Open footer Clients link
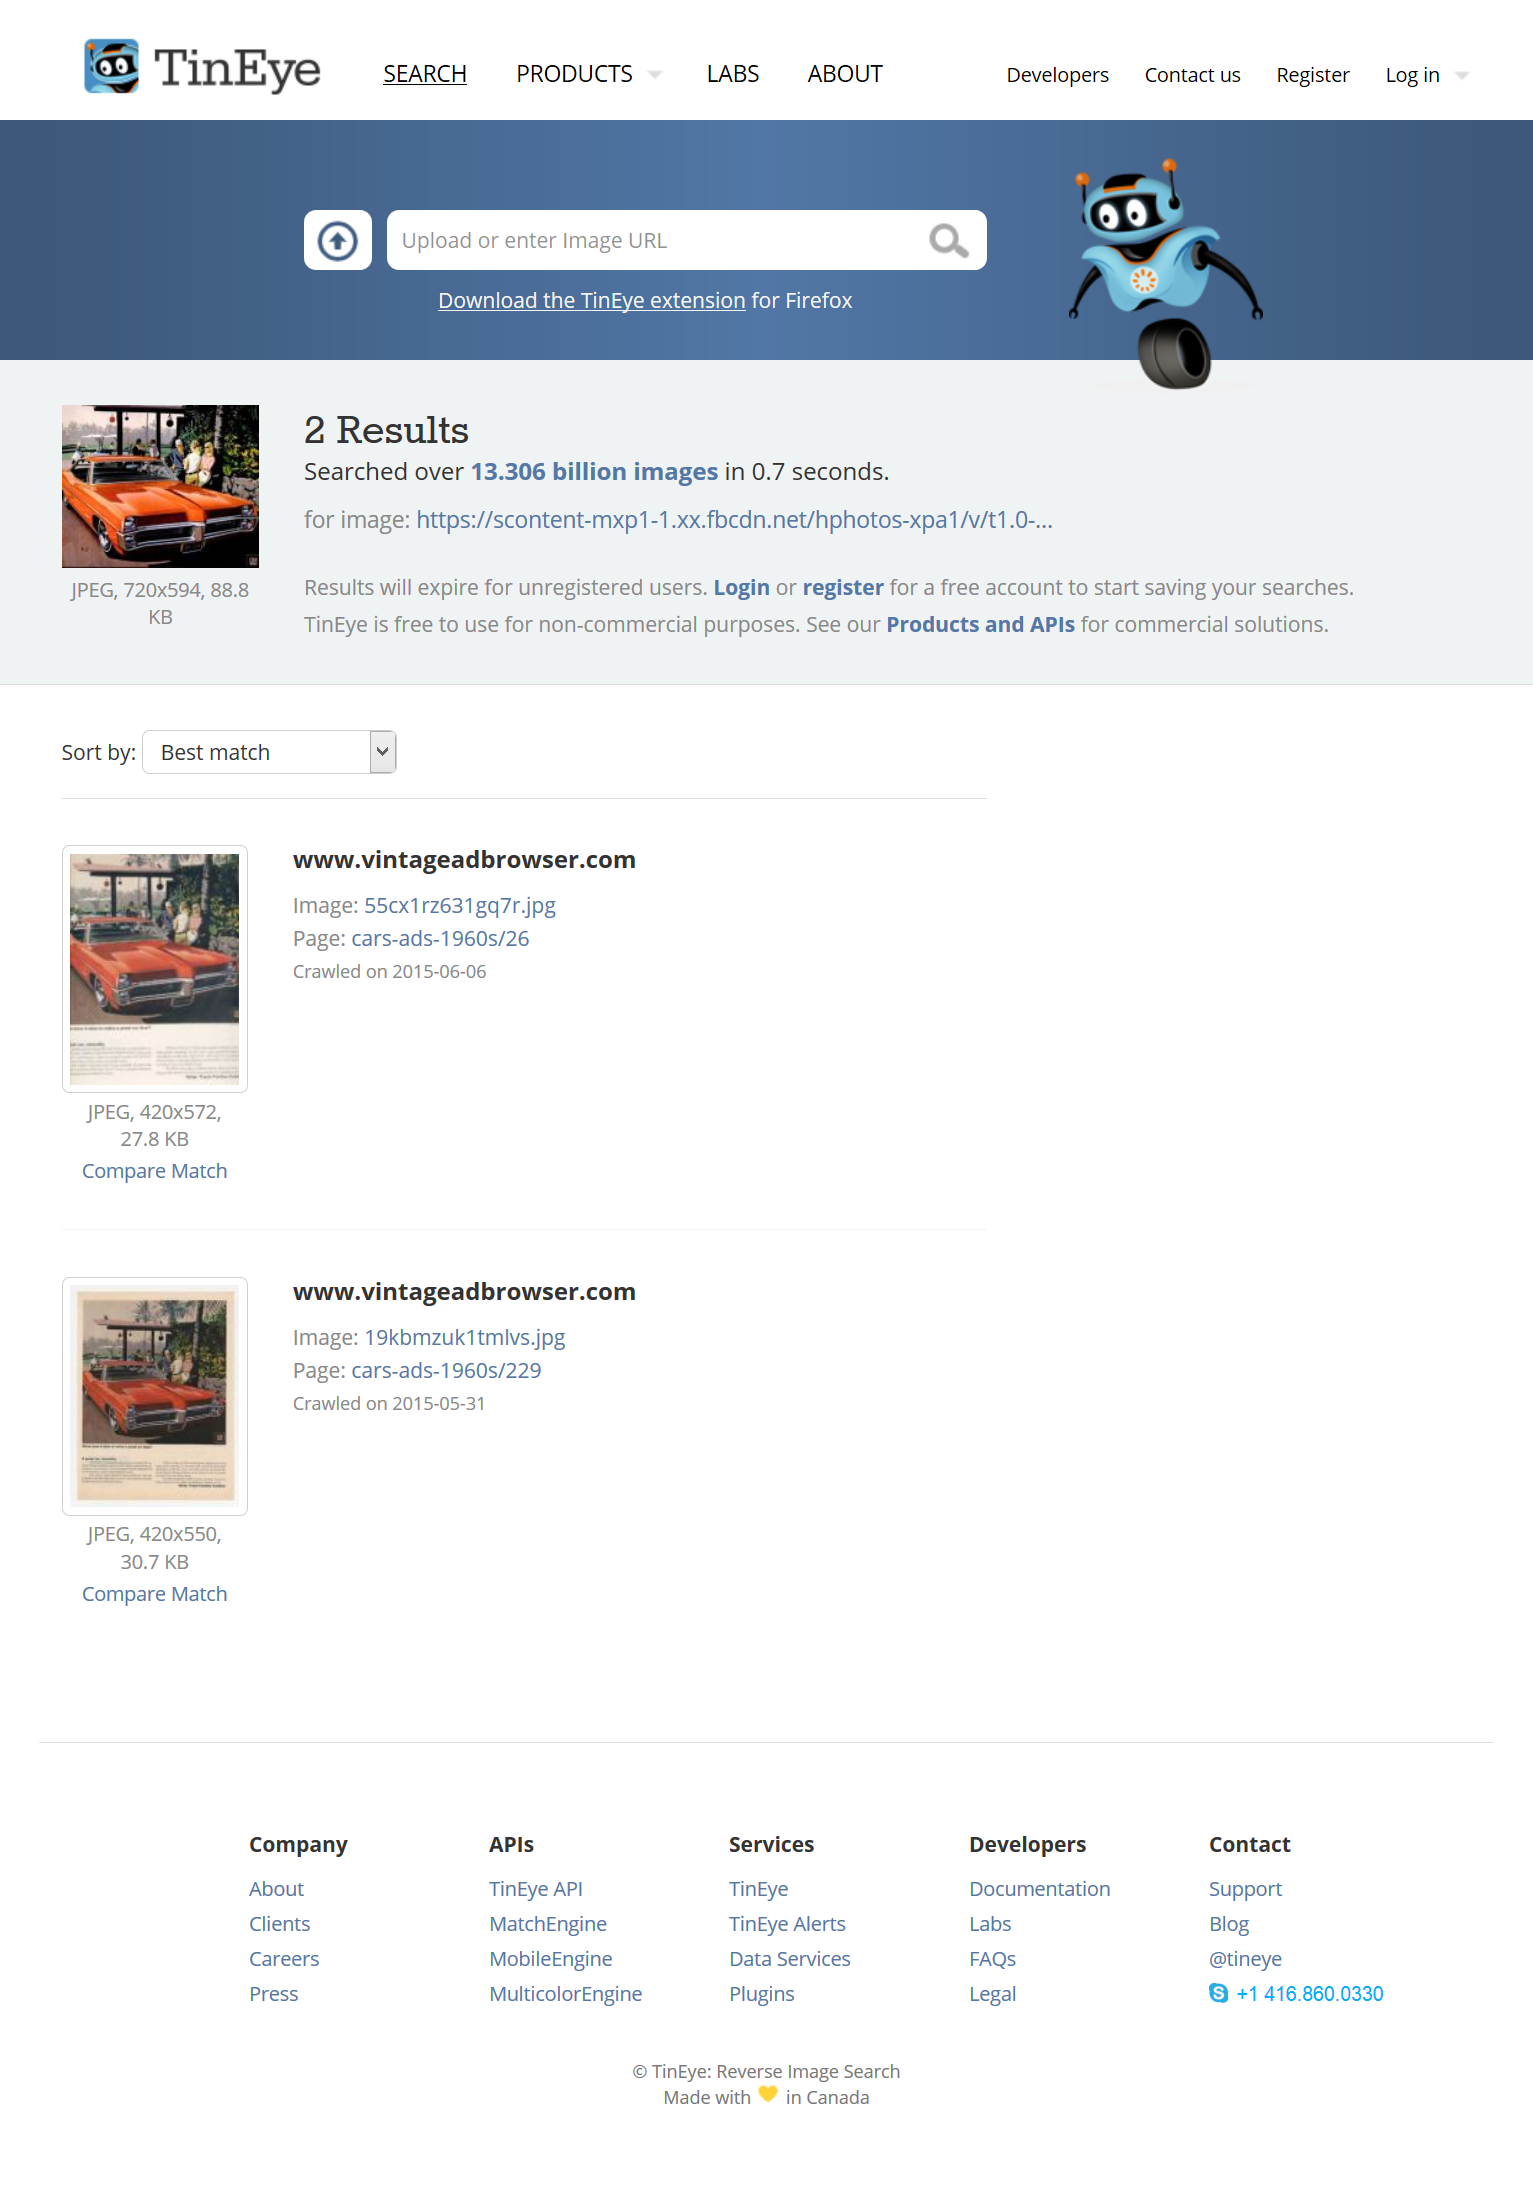This screenshot has width=1533, height=2193. (280, 1924)
